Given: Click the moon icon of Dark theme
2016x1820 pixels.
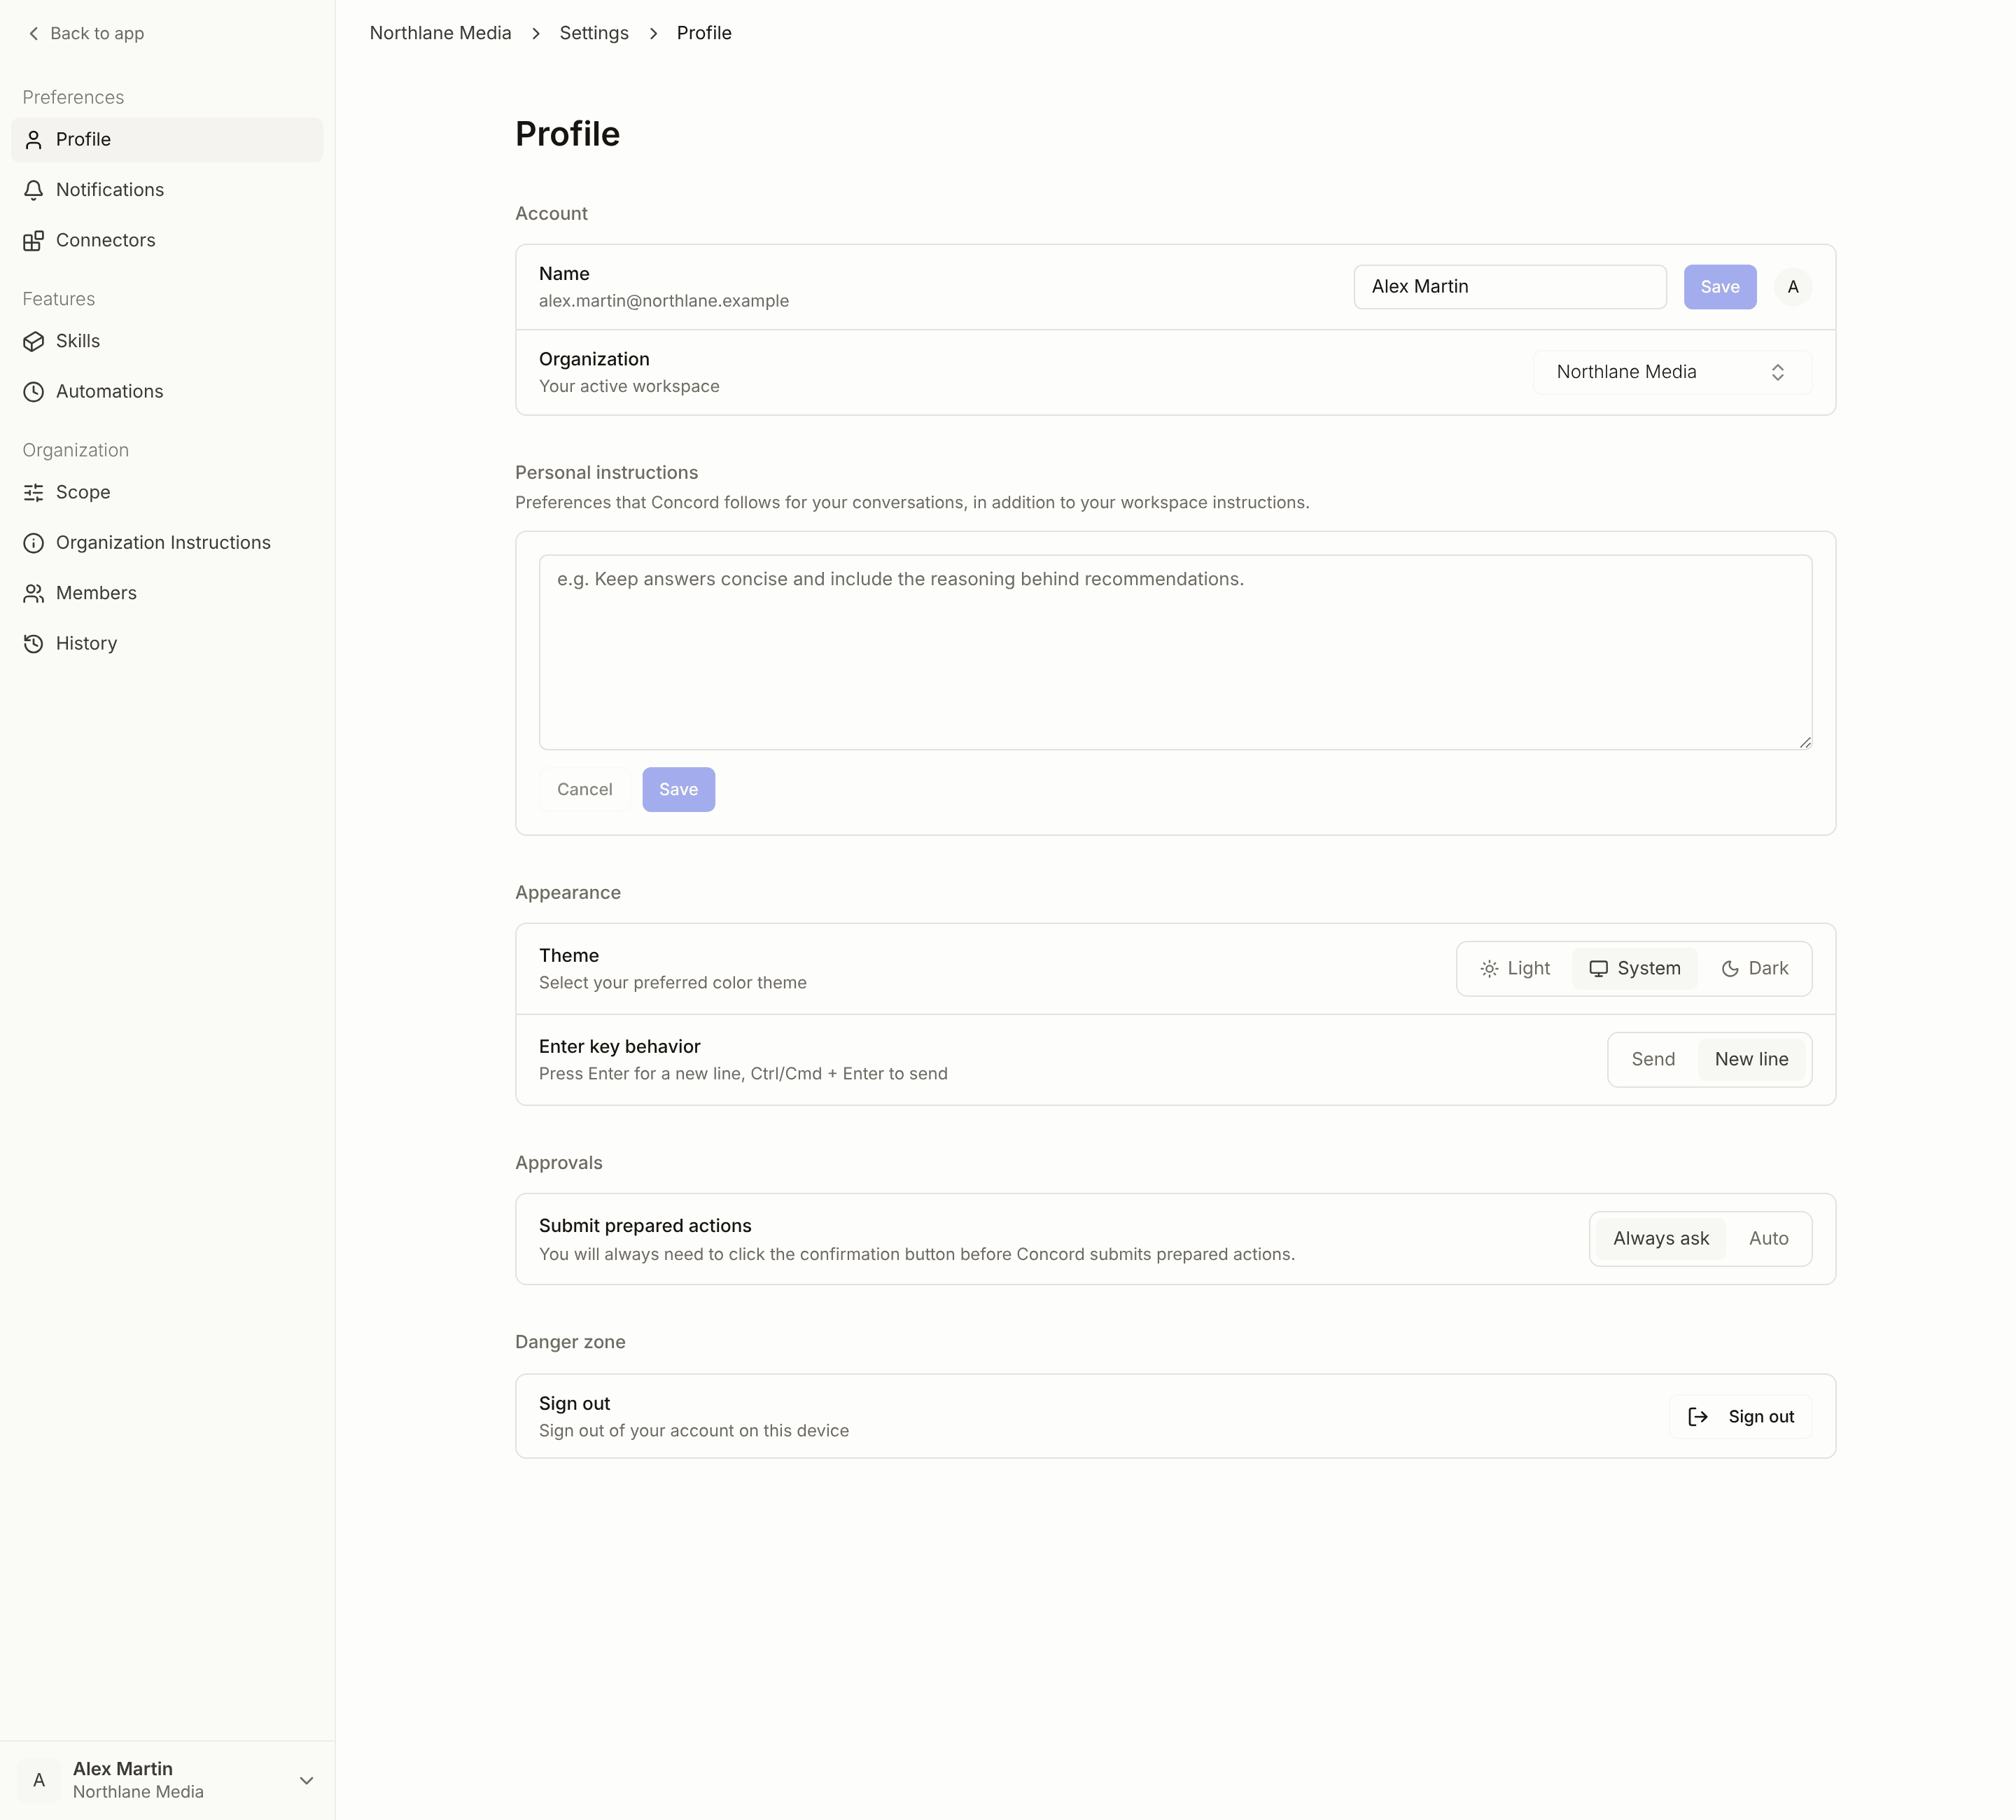Looking at the screenshot, I should (1730, 969).
